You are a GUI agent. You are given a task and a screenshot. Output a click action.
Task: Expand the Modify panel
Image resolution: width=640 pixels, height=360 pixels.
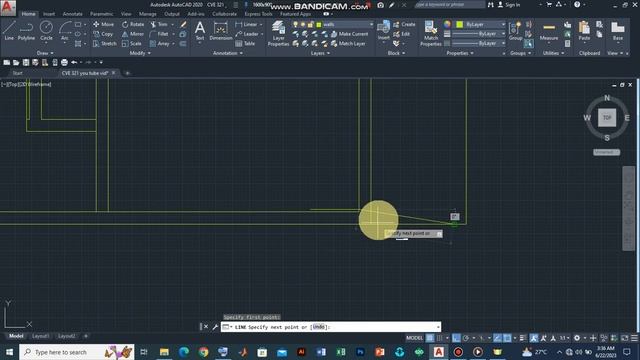140,53
